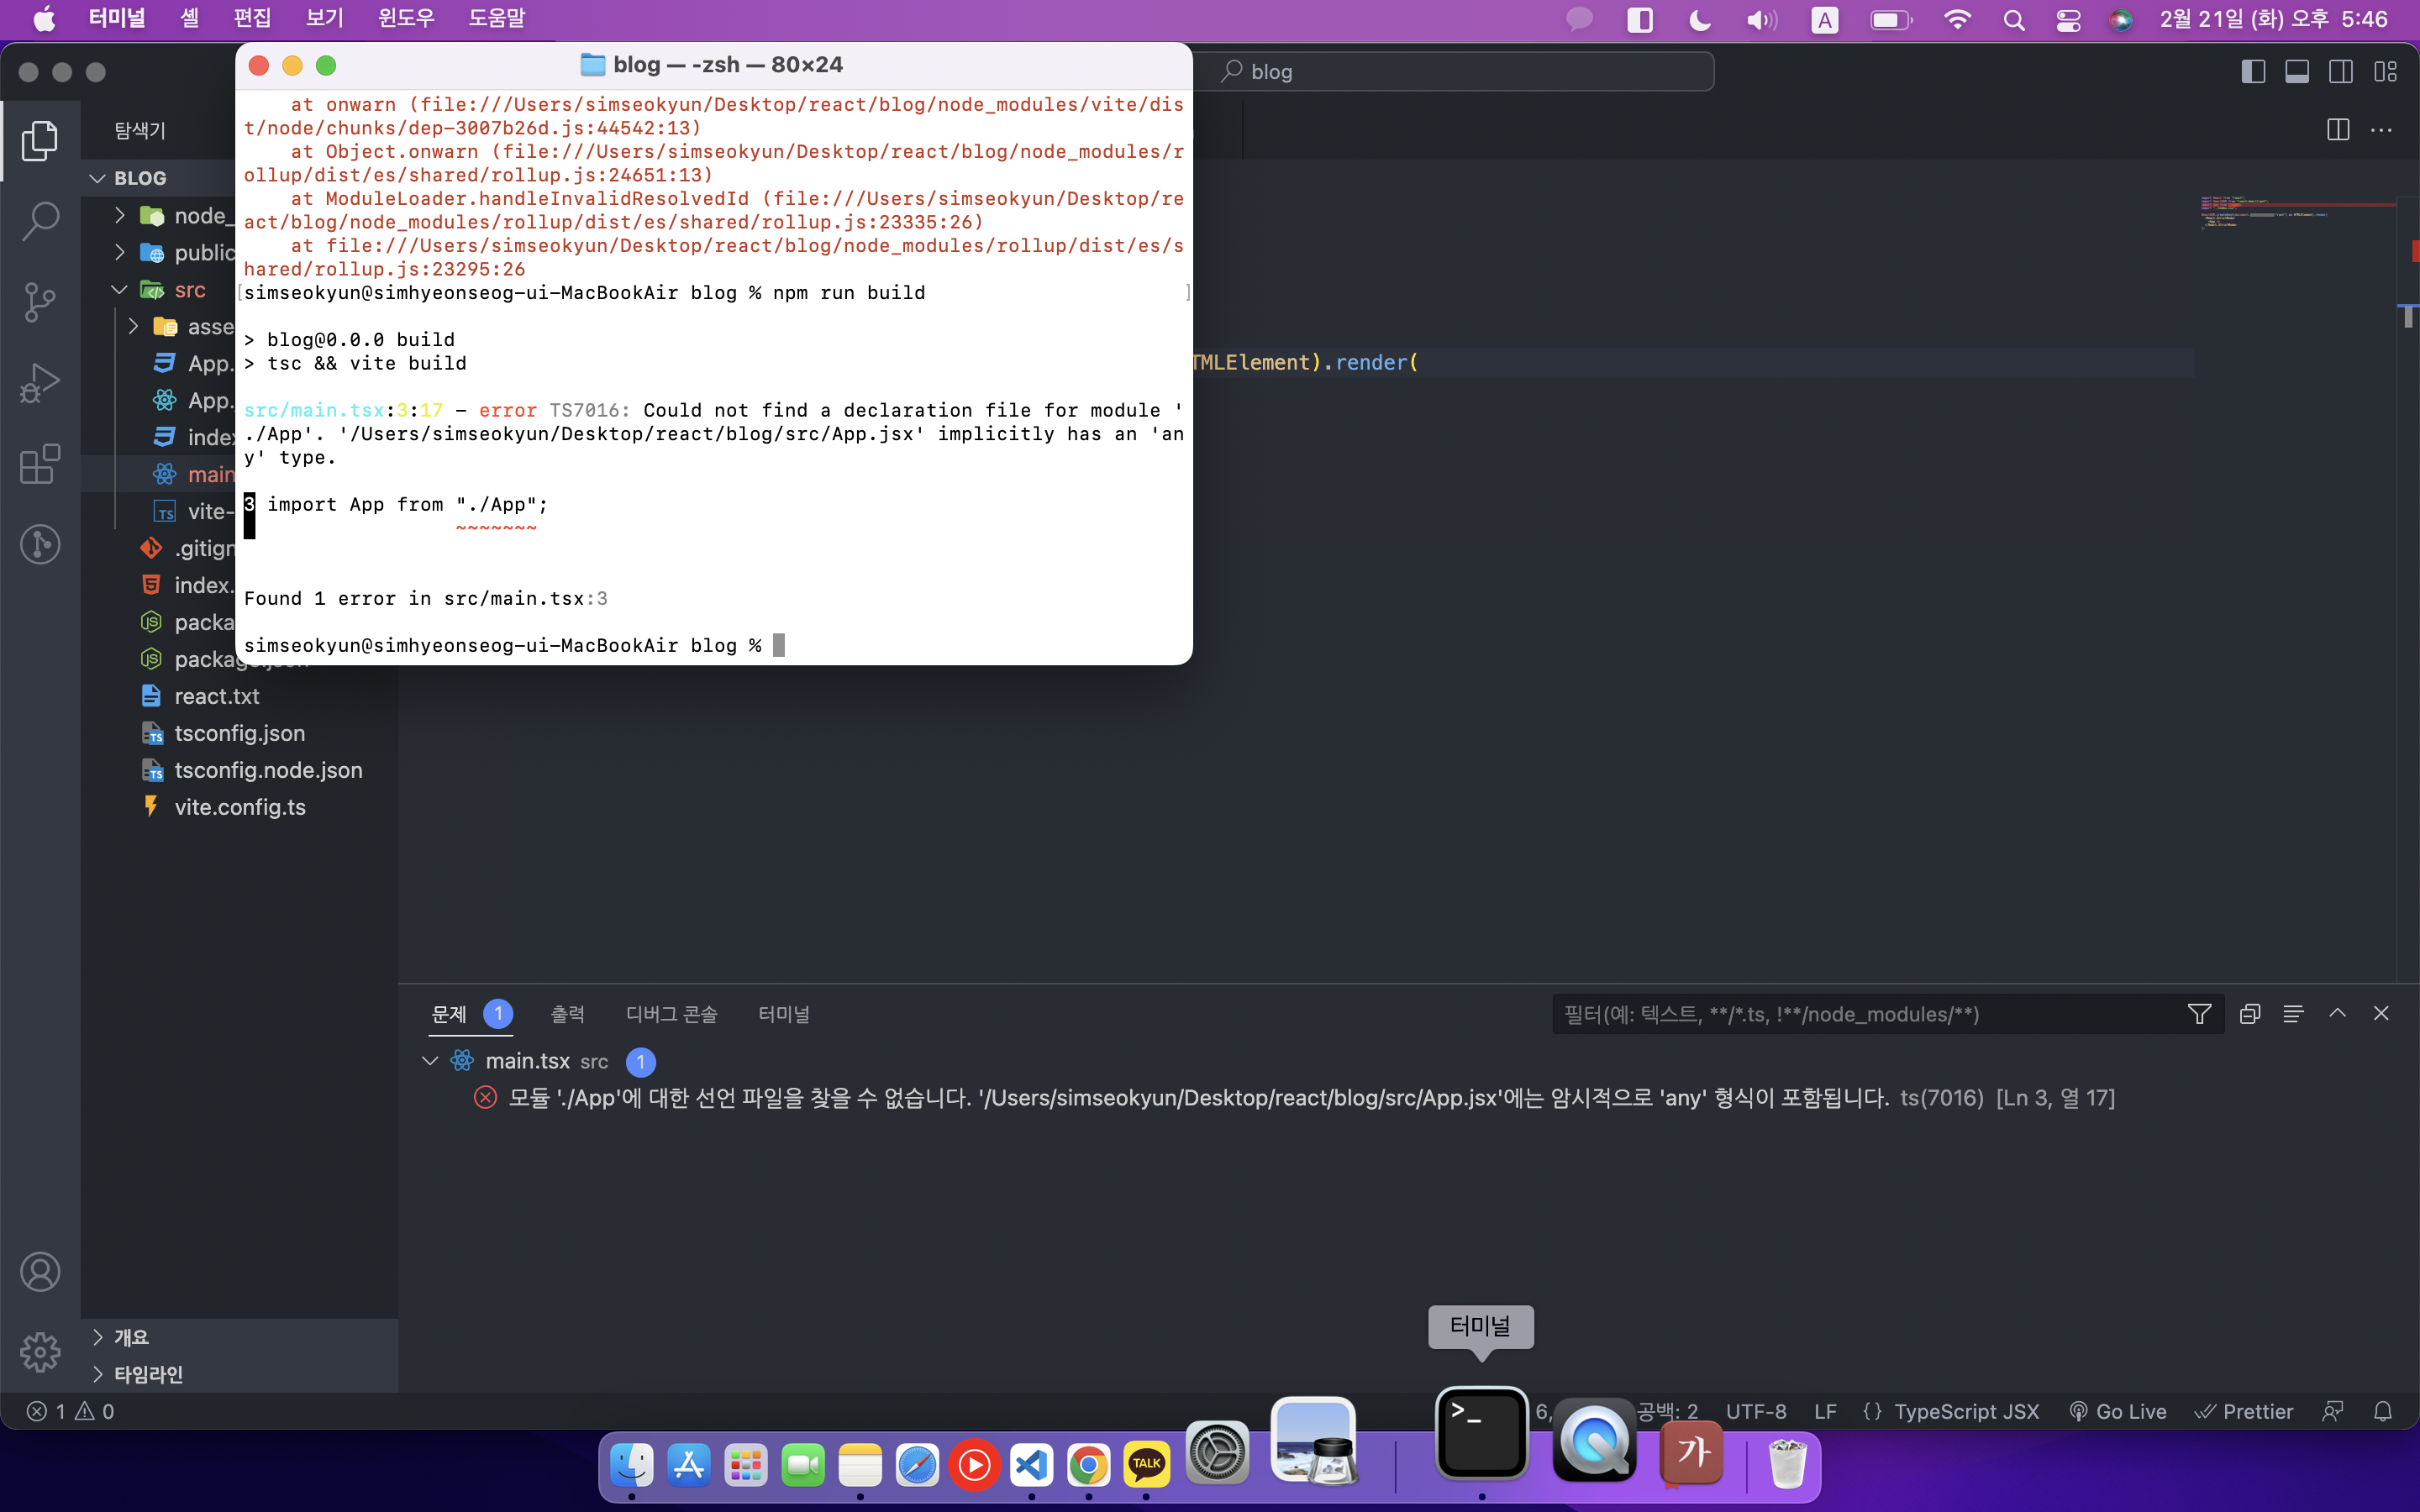
Task: Open the 도움말 menu in menu bar
Action: pyautogui.click(x=496, y=19)
